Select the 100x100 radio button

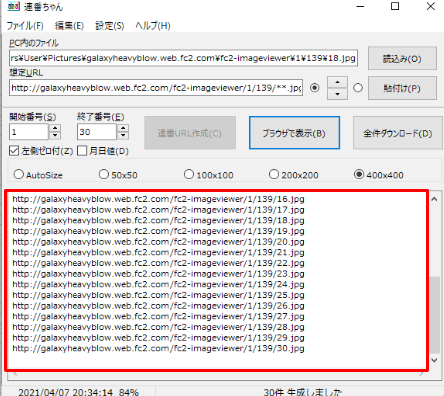coord(189,174)
